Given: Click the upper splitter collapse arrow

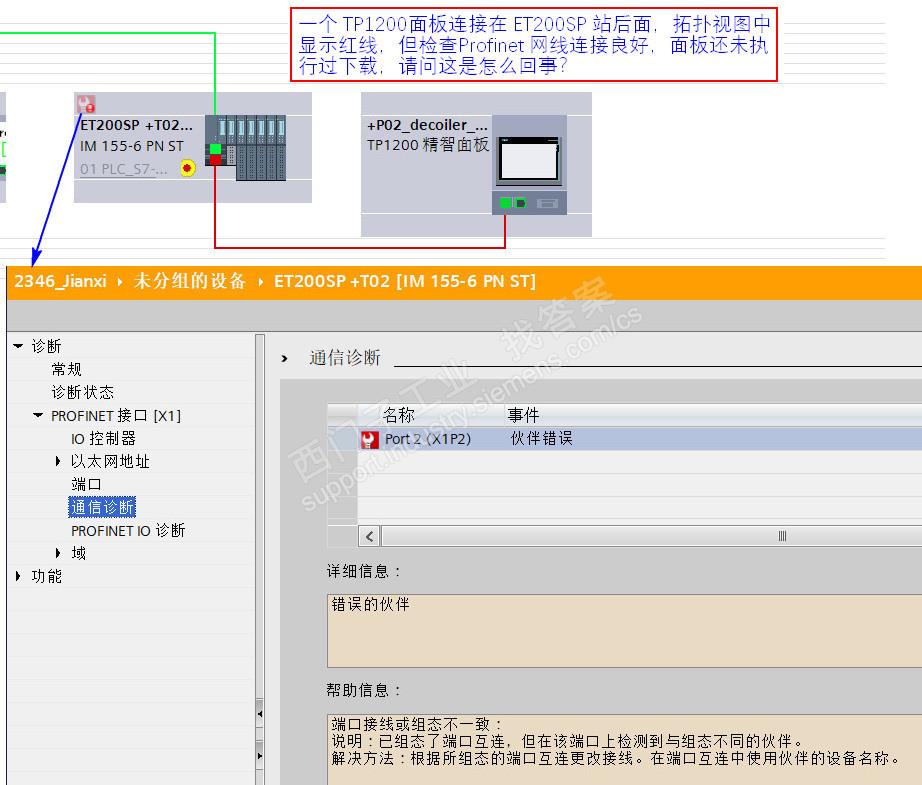Looking at the screenshot, I should click(260, 714).
